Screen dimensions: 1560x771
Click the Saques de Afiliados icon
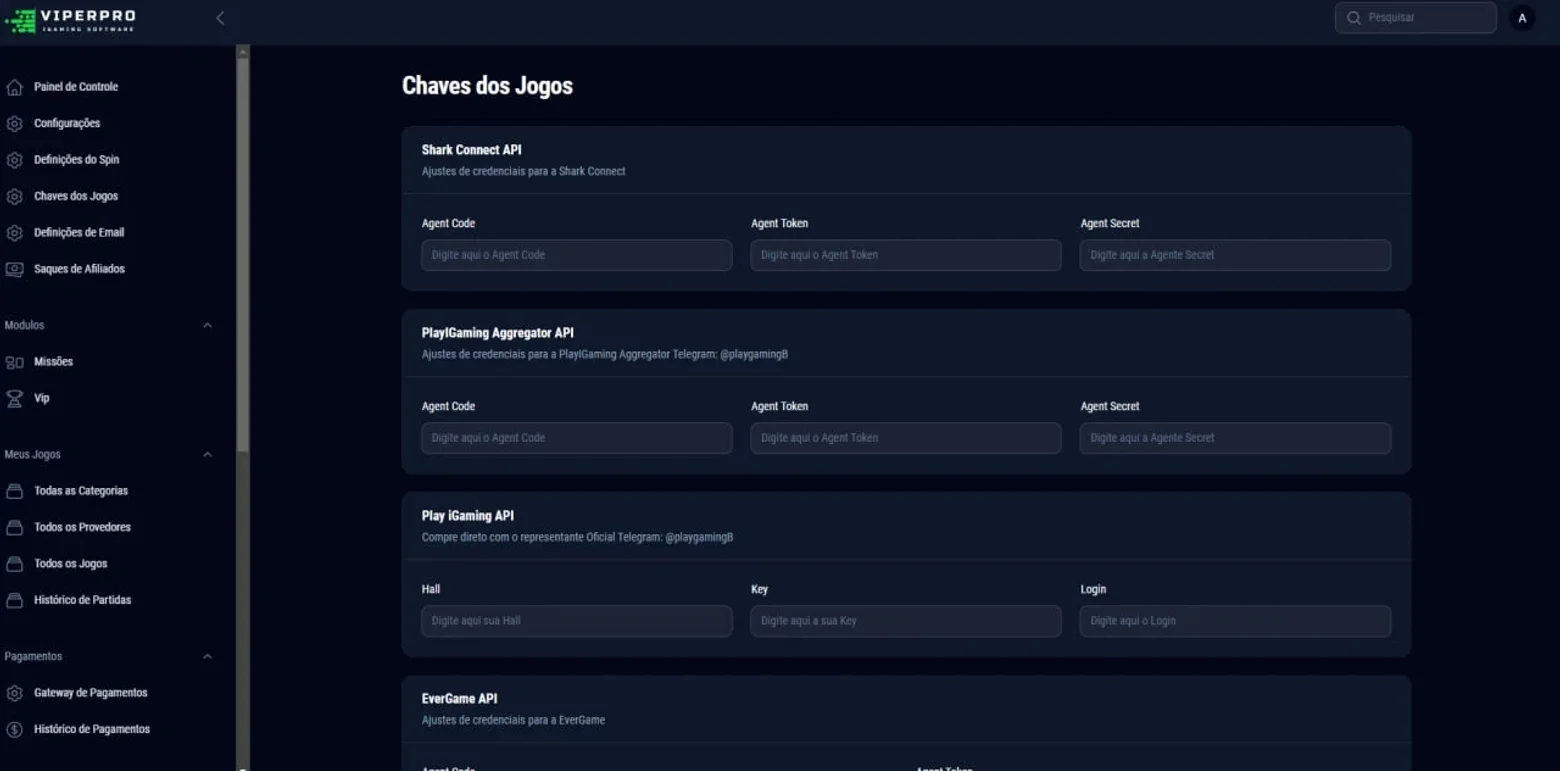coord(14,269)
